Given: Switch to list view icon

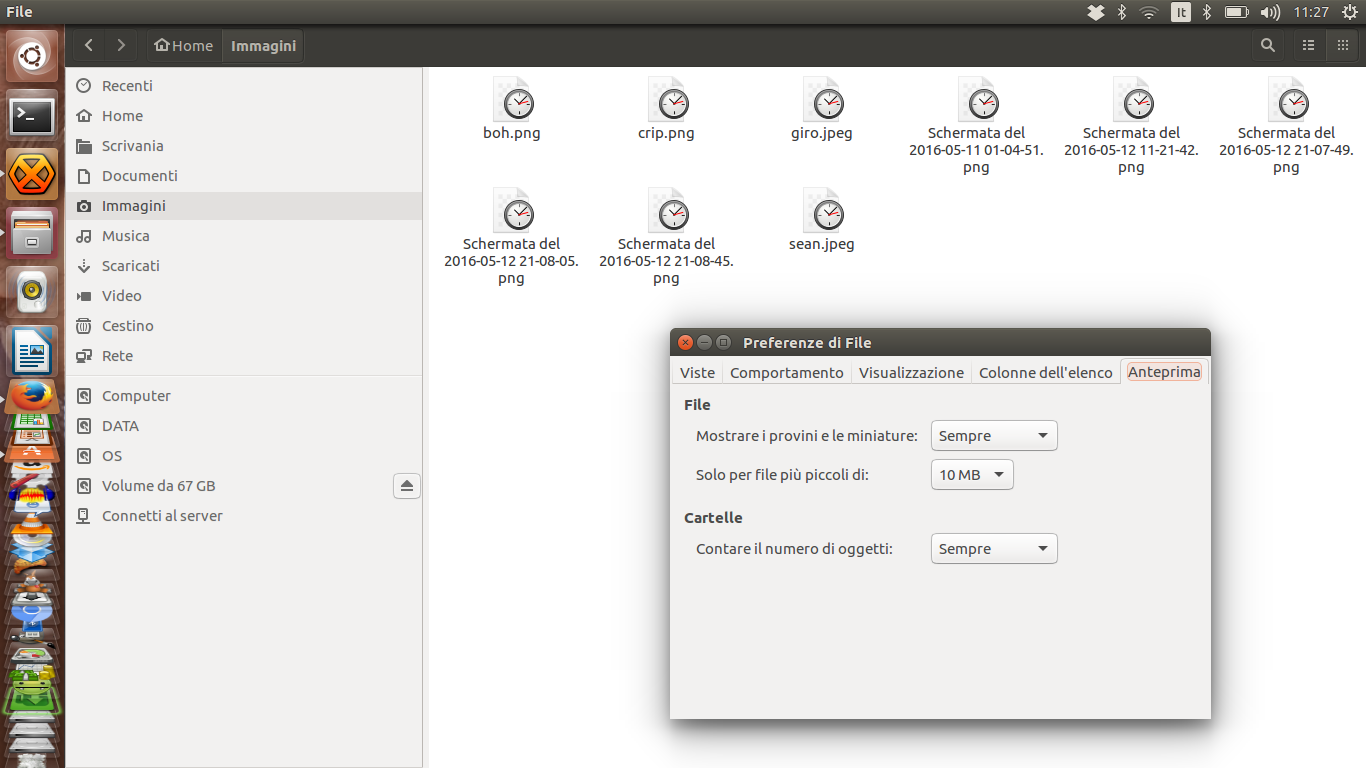Looking at the screenshot, I should pos(1308,45).
